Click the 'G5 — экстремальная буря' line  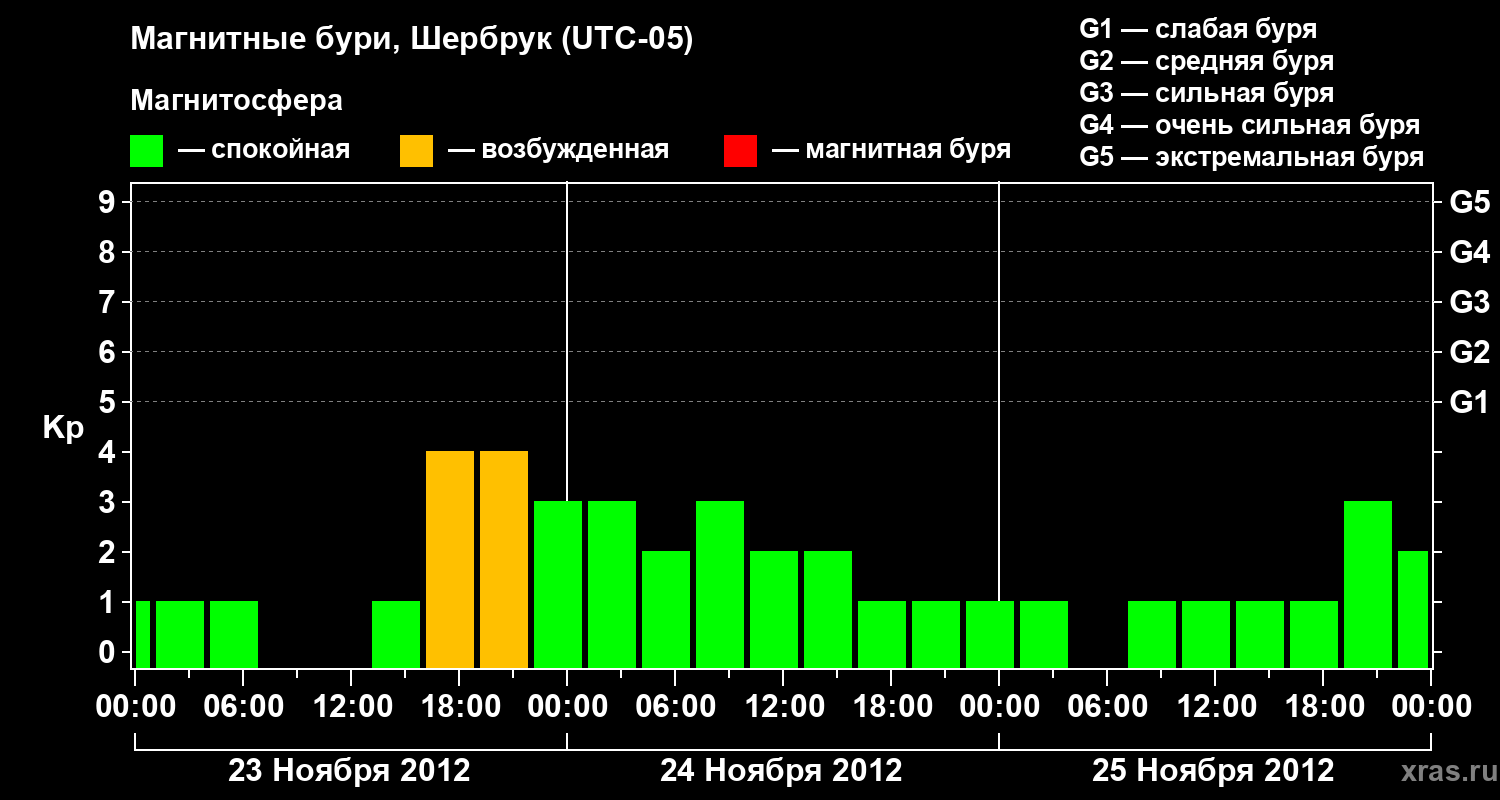click(1252, 157)
